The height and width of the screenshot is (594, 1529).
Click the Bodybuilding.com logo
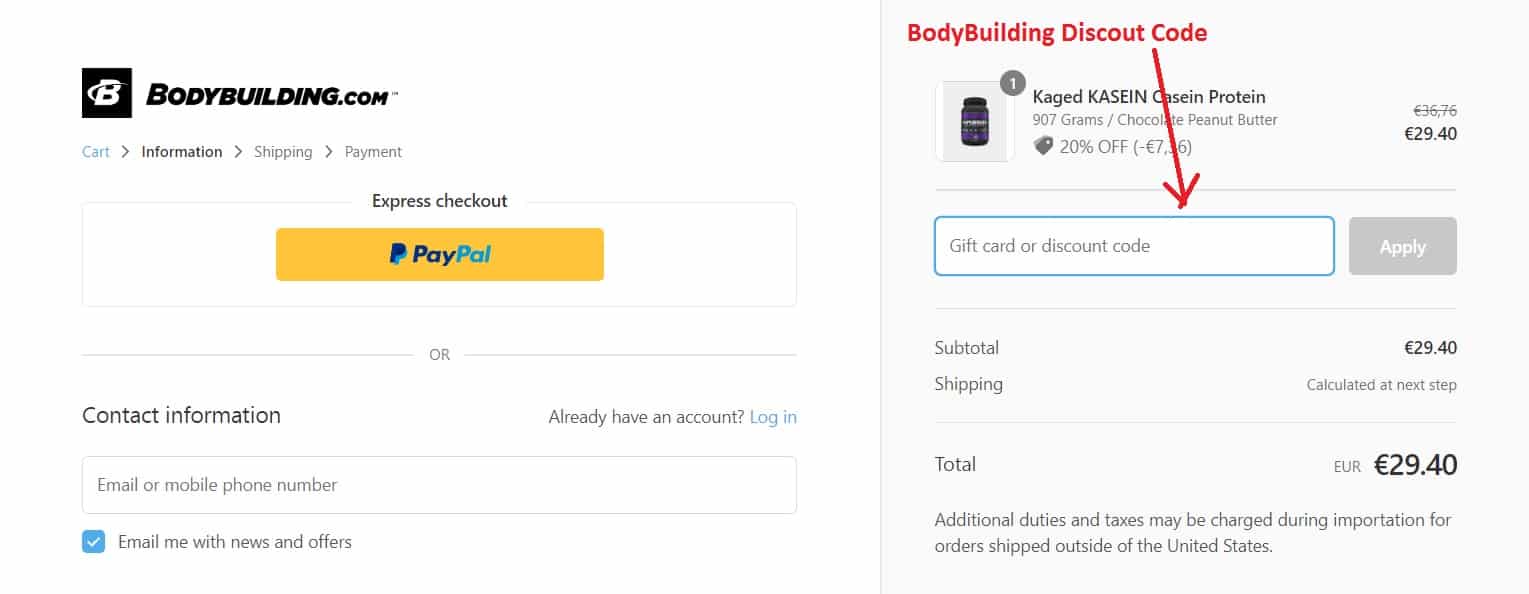tap(240, 92)
